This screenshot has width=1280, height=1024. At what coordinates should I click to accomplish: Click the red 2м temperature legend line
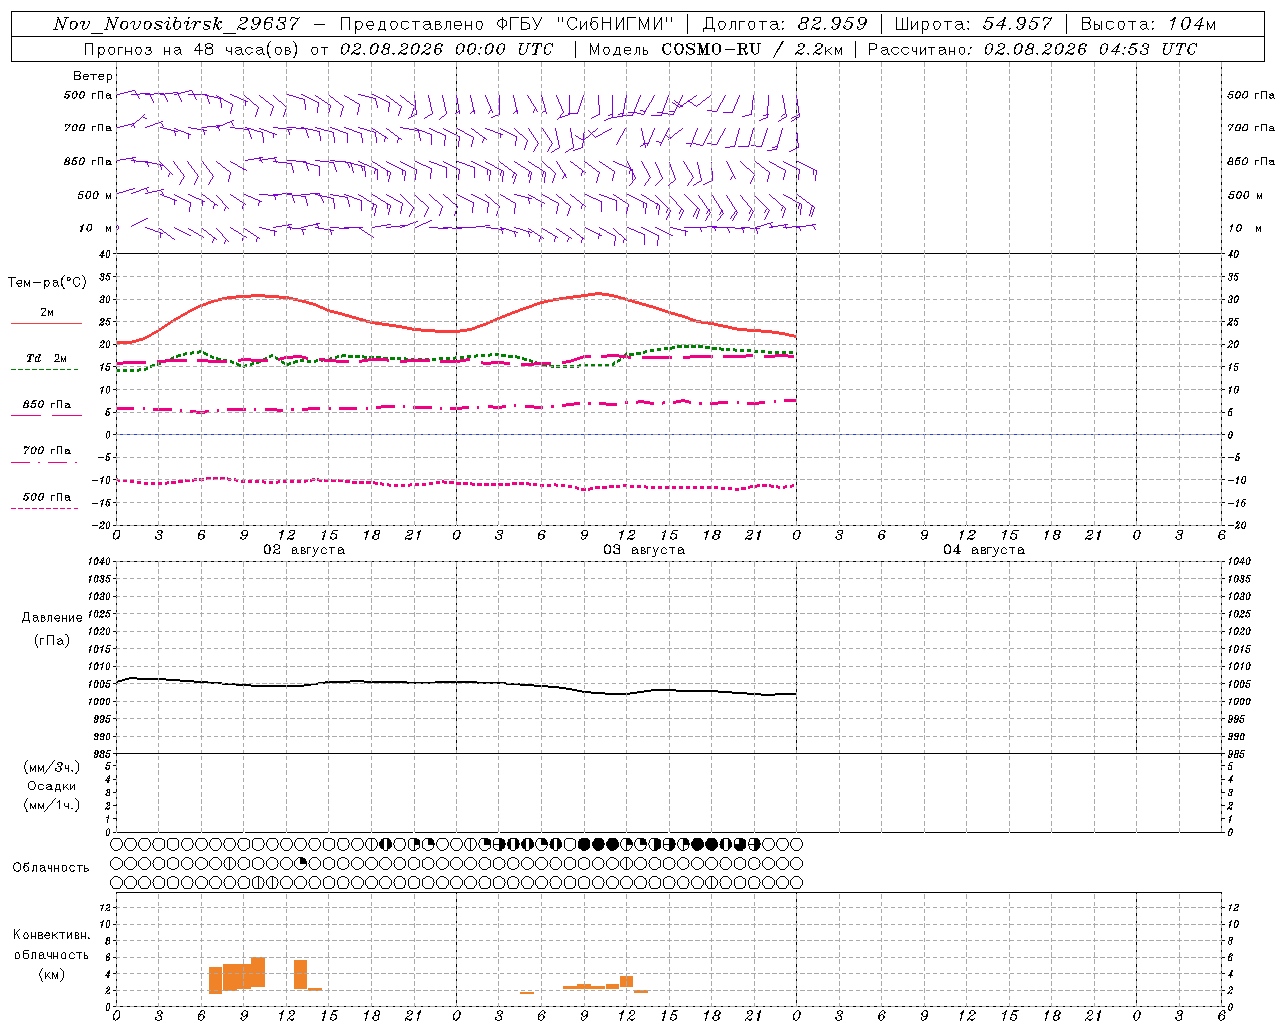tap(46, 323)
